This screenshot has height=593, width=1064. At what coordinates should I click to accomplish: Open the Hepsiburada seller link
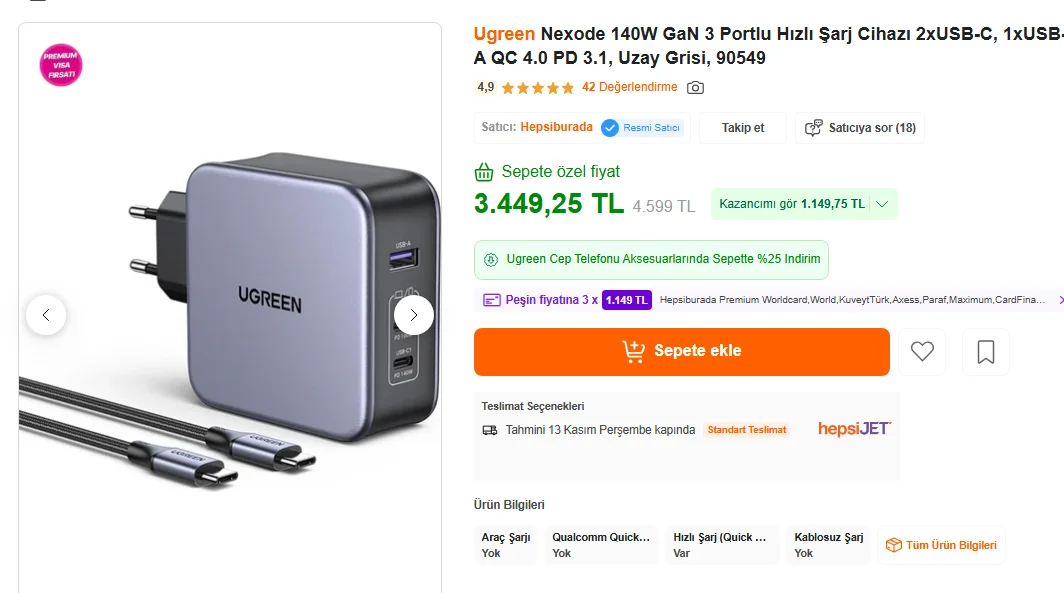coord(556,127)
